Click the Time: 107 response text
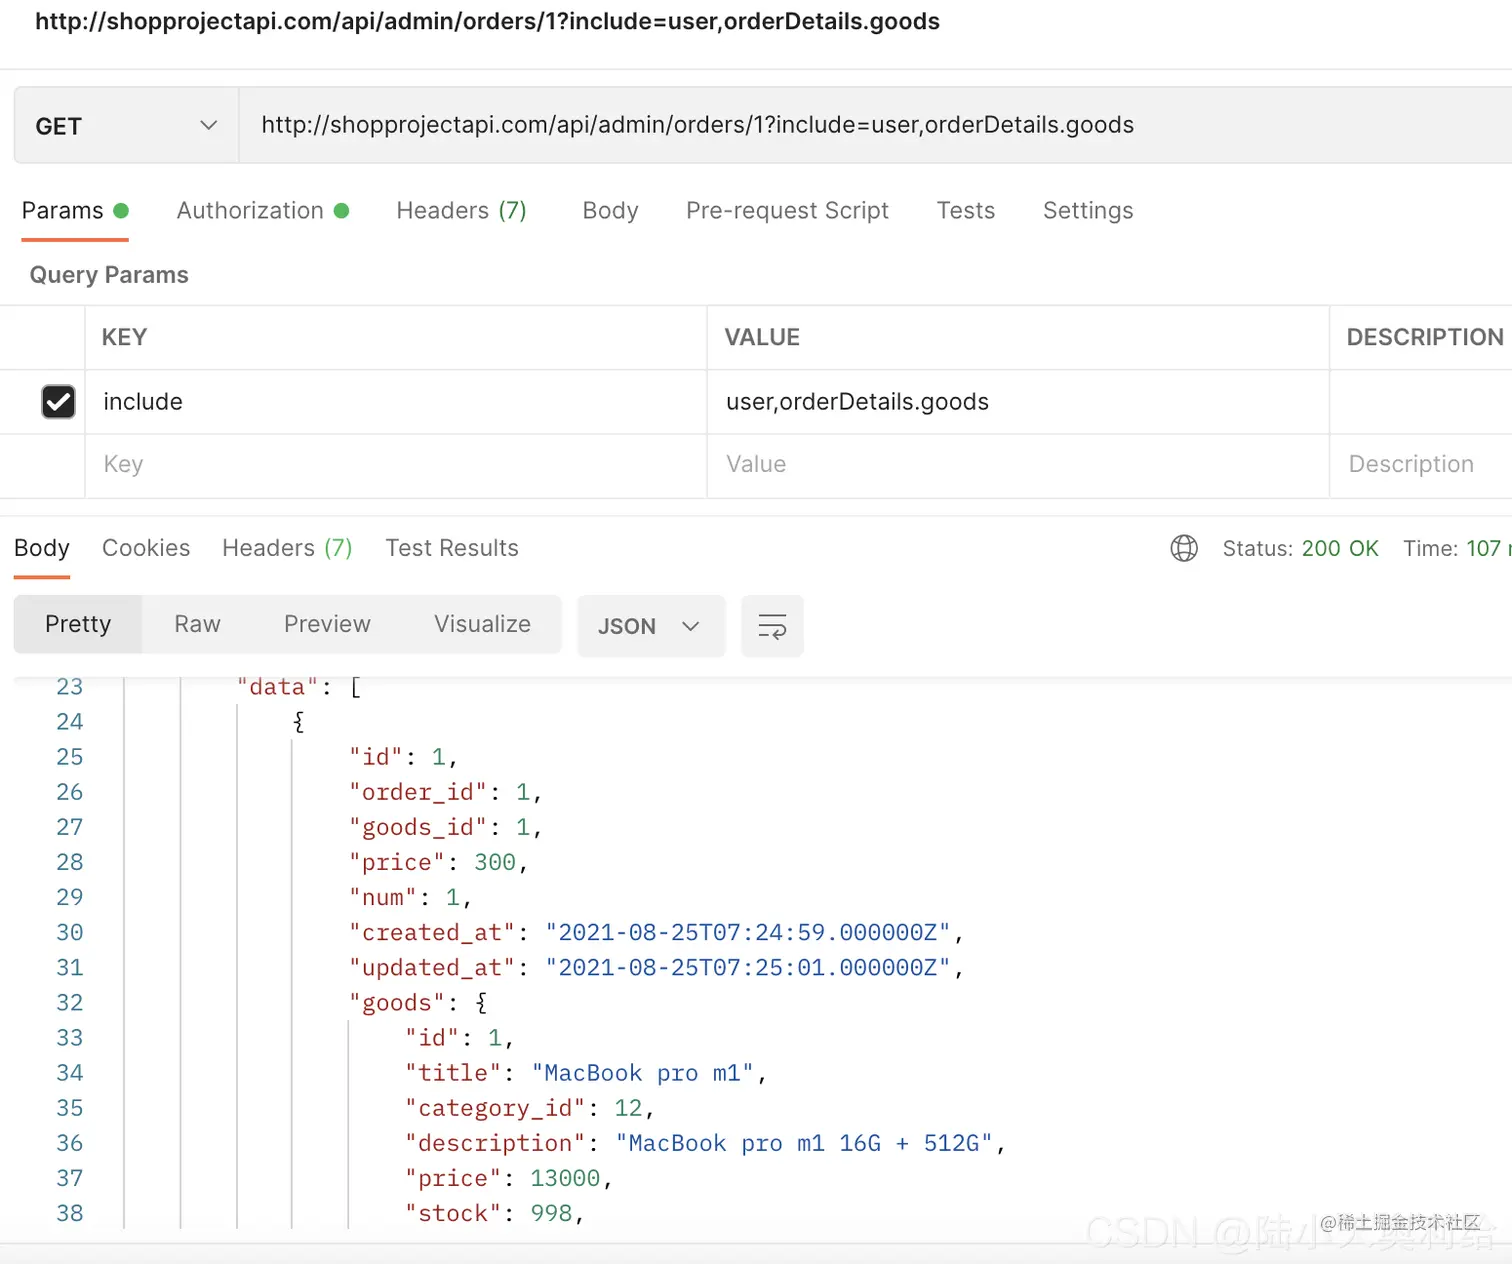 (x=1456, y=548)
